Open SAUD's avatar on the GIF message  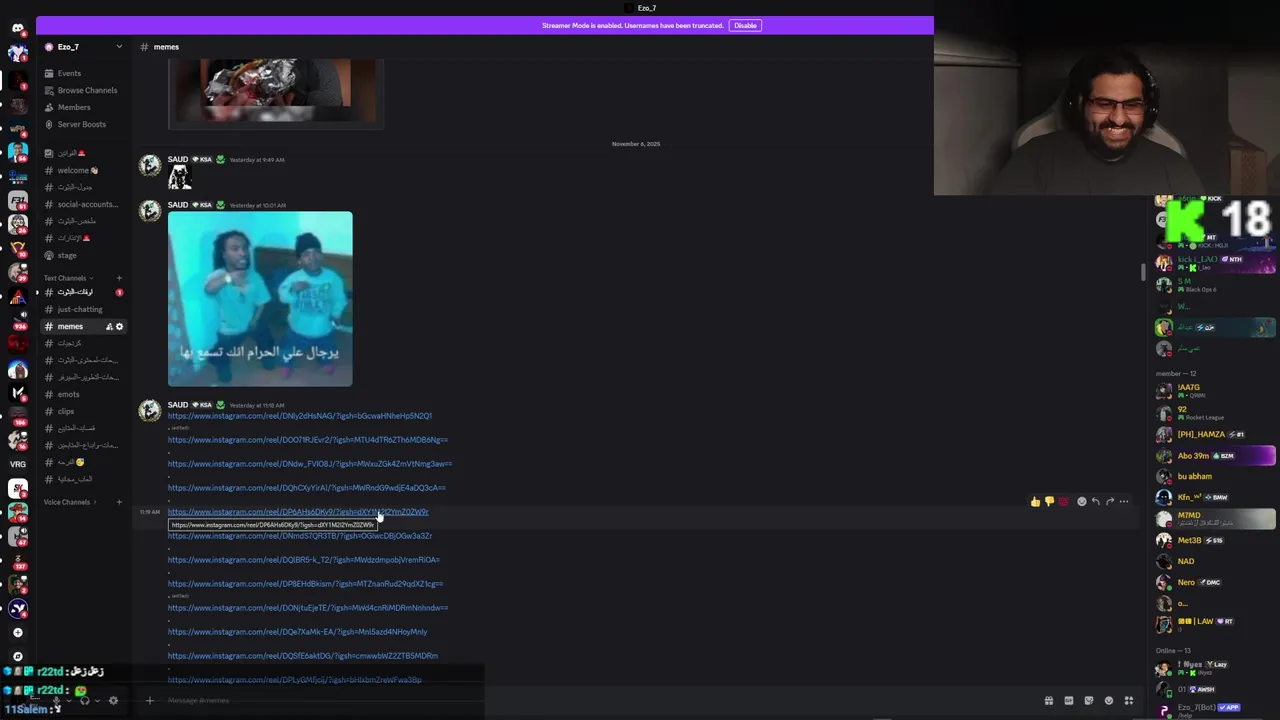(150, 212)
